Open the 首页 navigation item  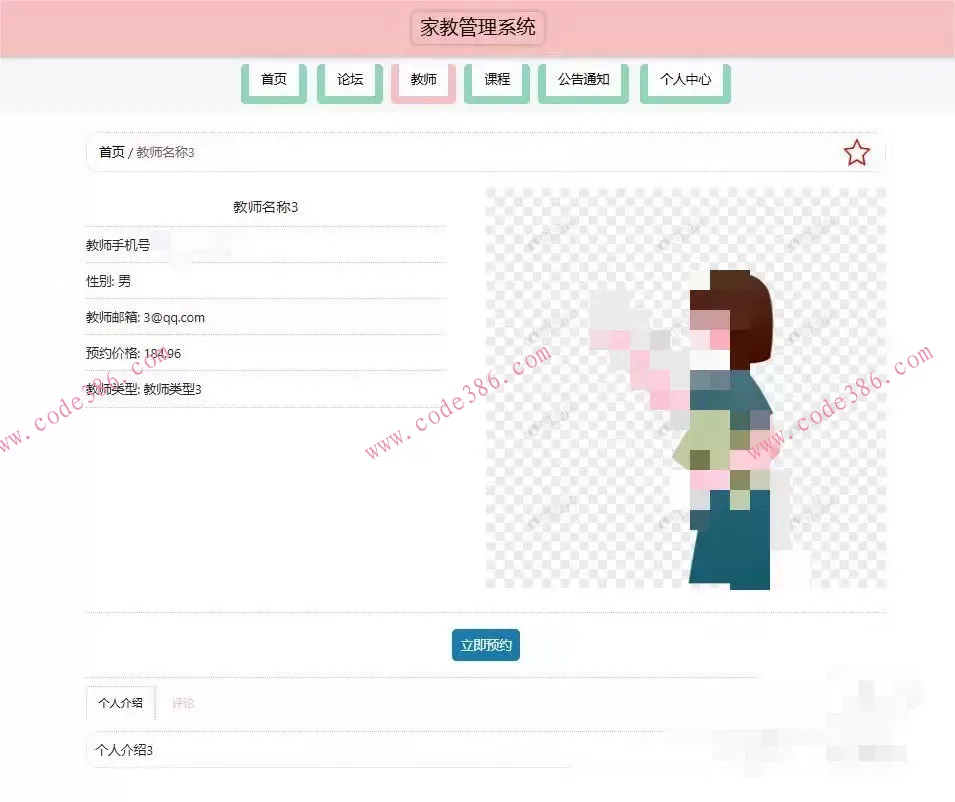click(x=273, y=81)
